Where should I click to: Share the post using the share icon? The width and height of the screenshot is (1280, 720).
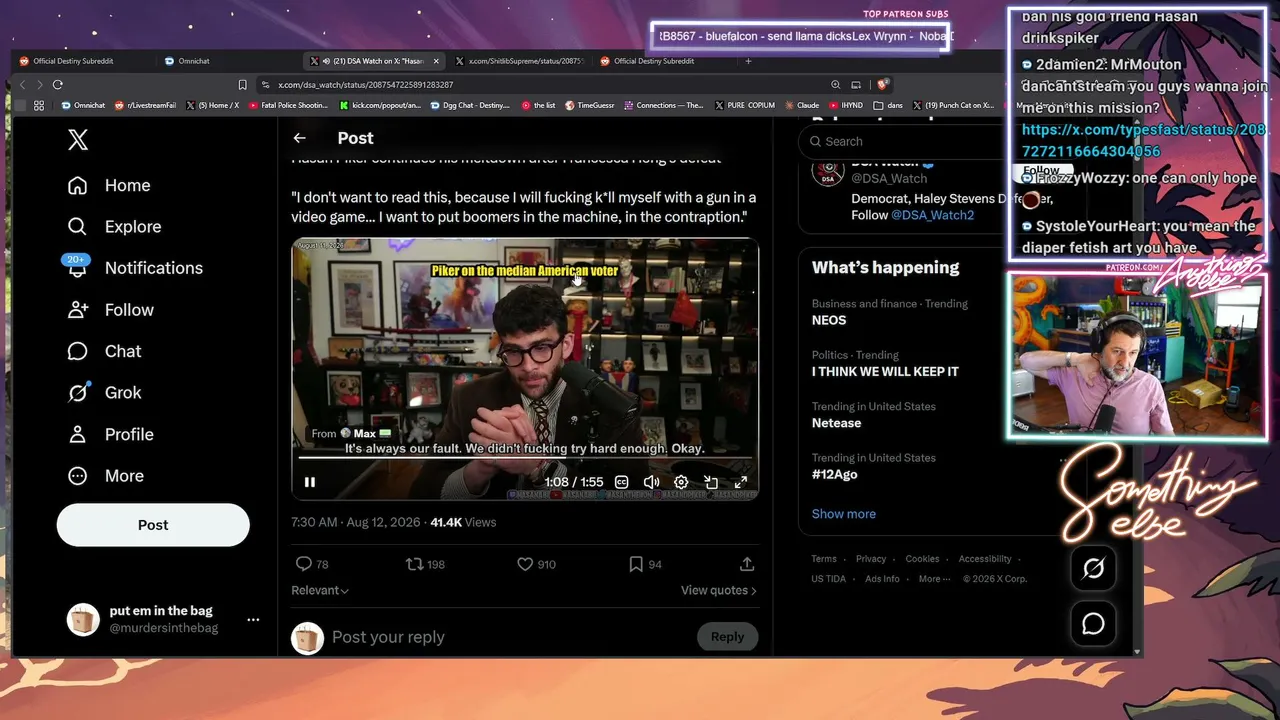[747, 564]
